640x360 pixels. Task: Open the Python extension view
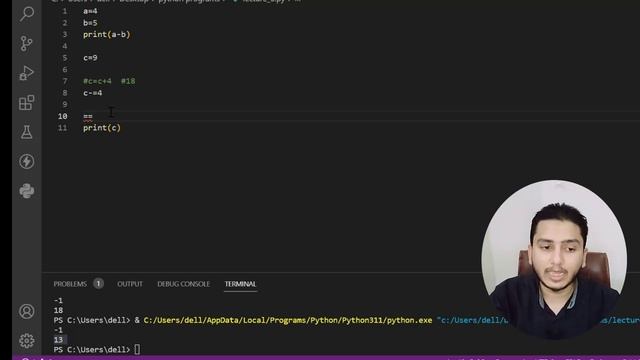pyautogui.click(x=27, y=191)
